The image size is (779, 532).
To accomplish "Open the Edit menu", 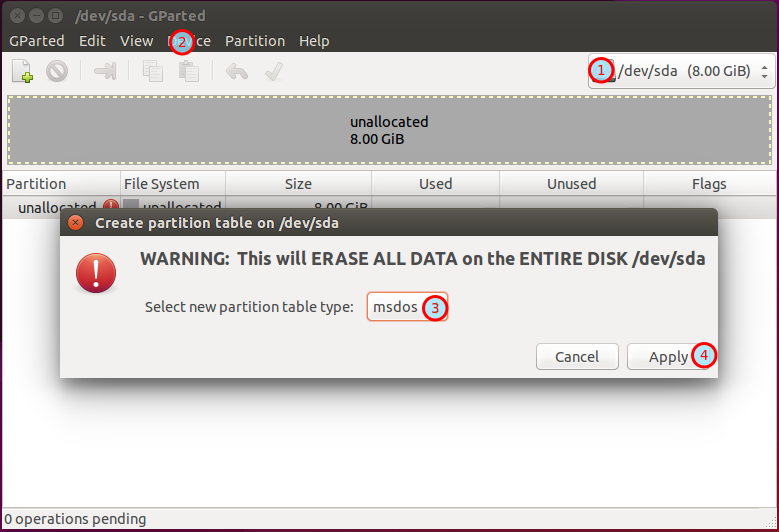I will coord(92,41).
